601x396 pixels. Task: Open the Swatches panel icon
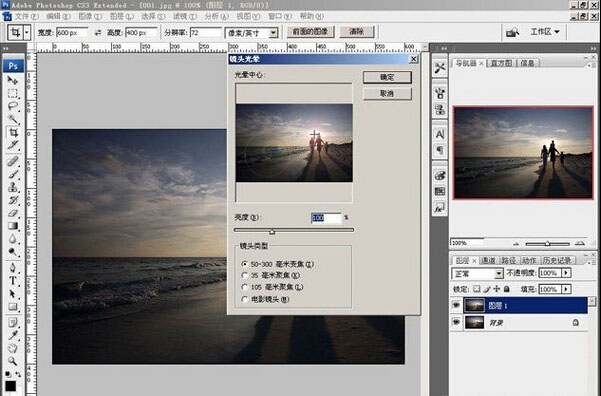[x=440, y=191]
